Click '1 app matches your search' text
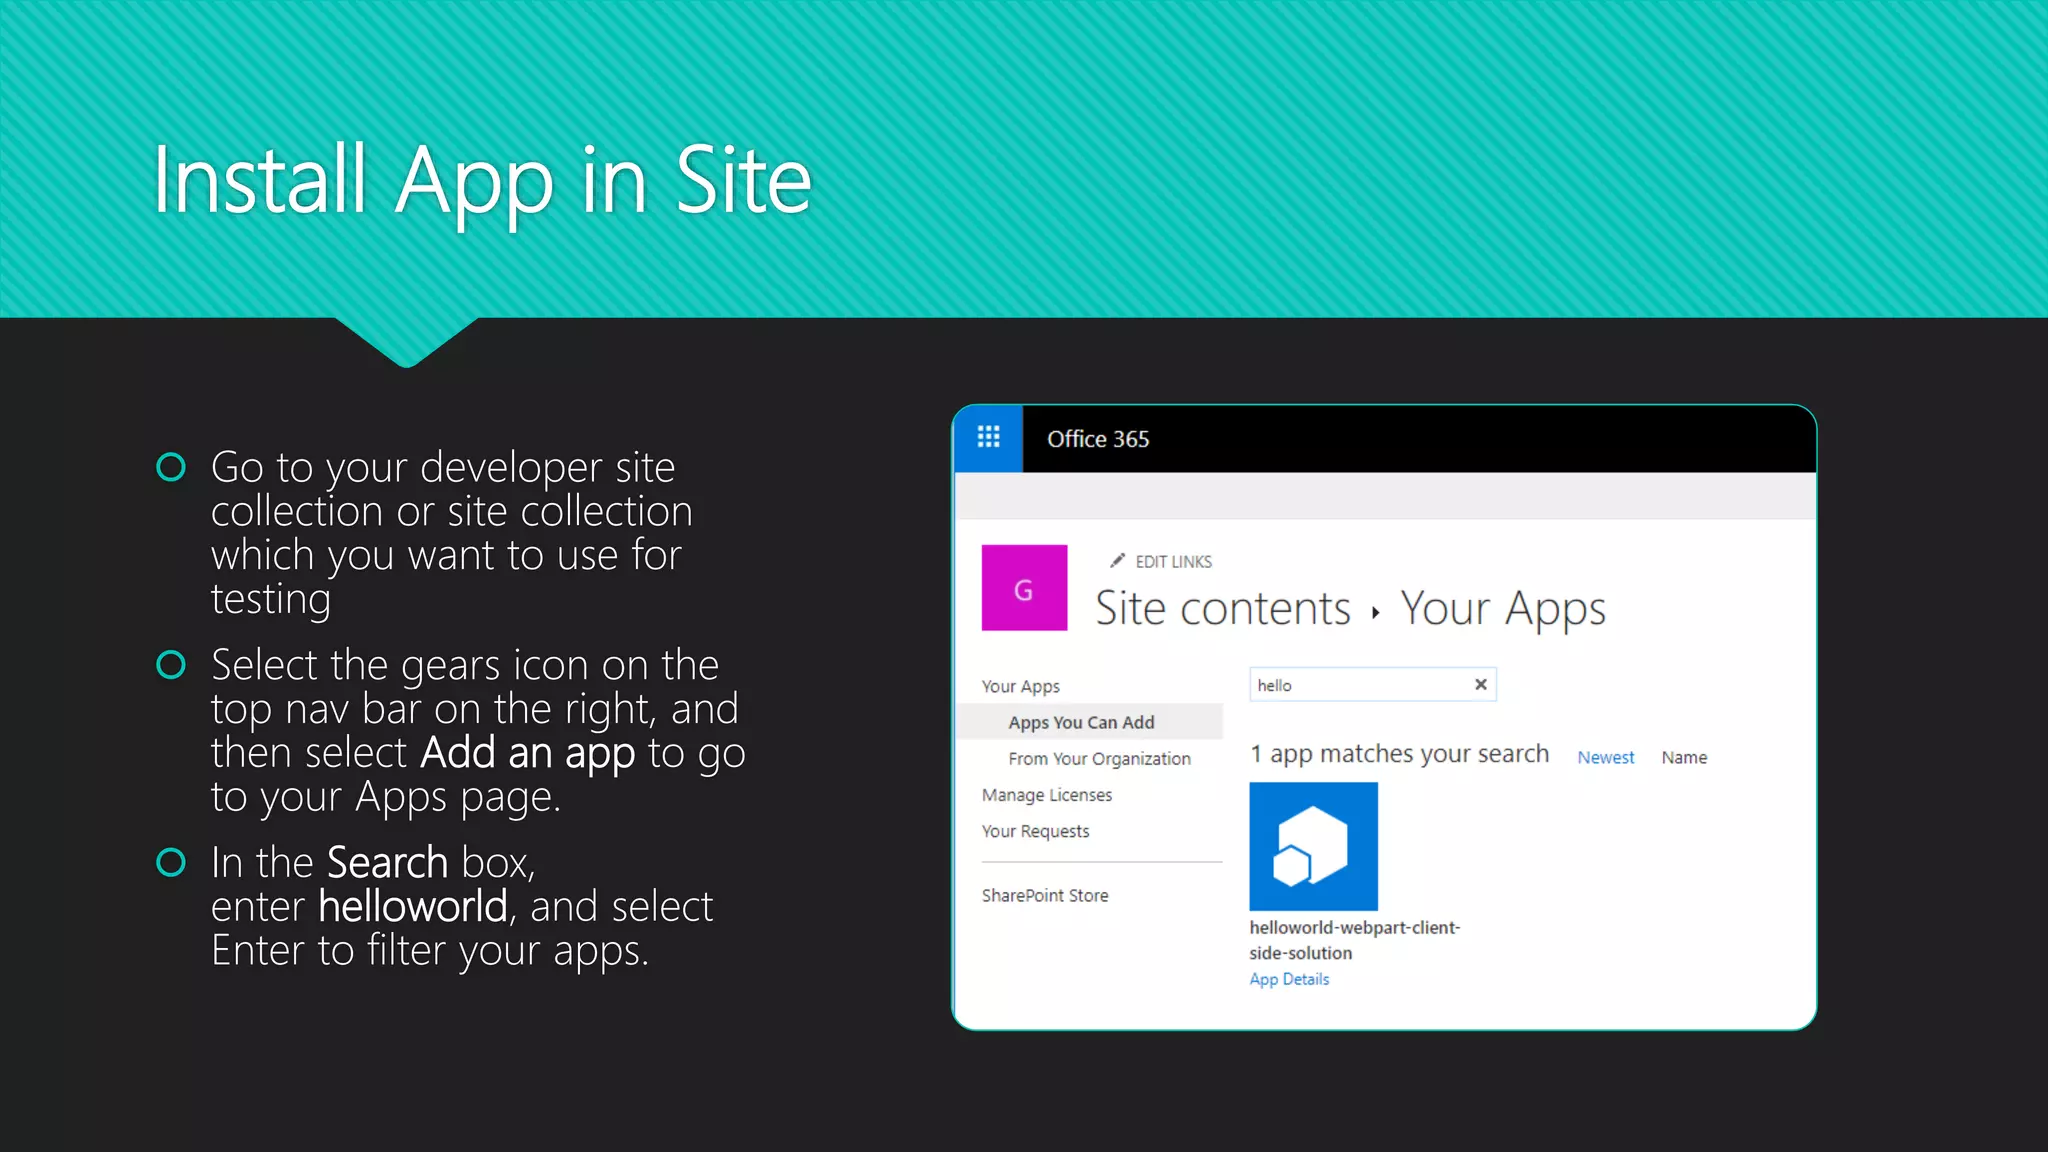This screenshot has height=1152, width=2048. point(1399,755)
